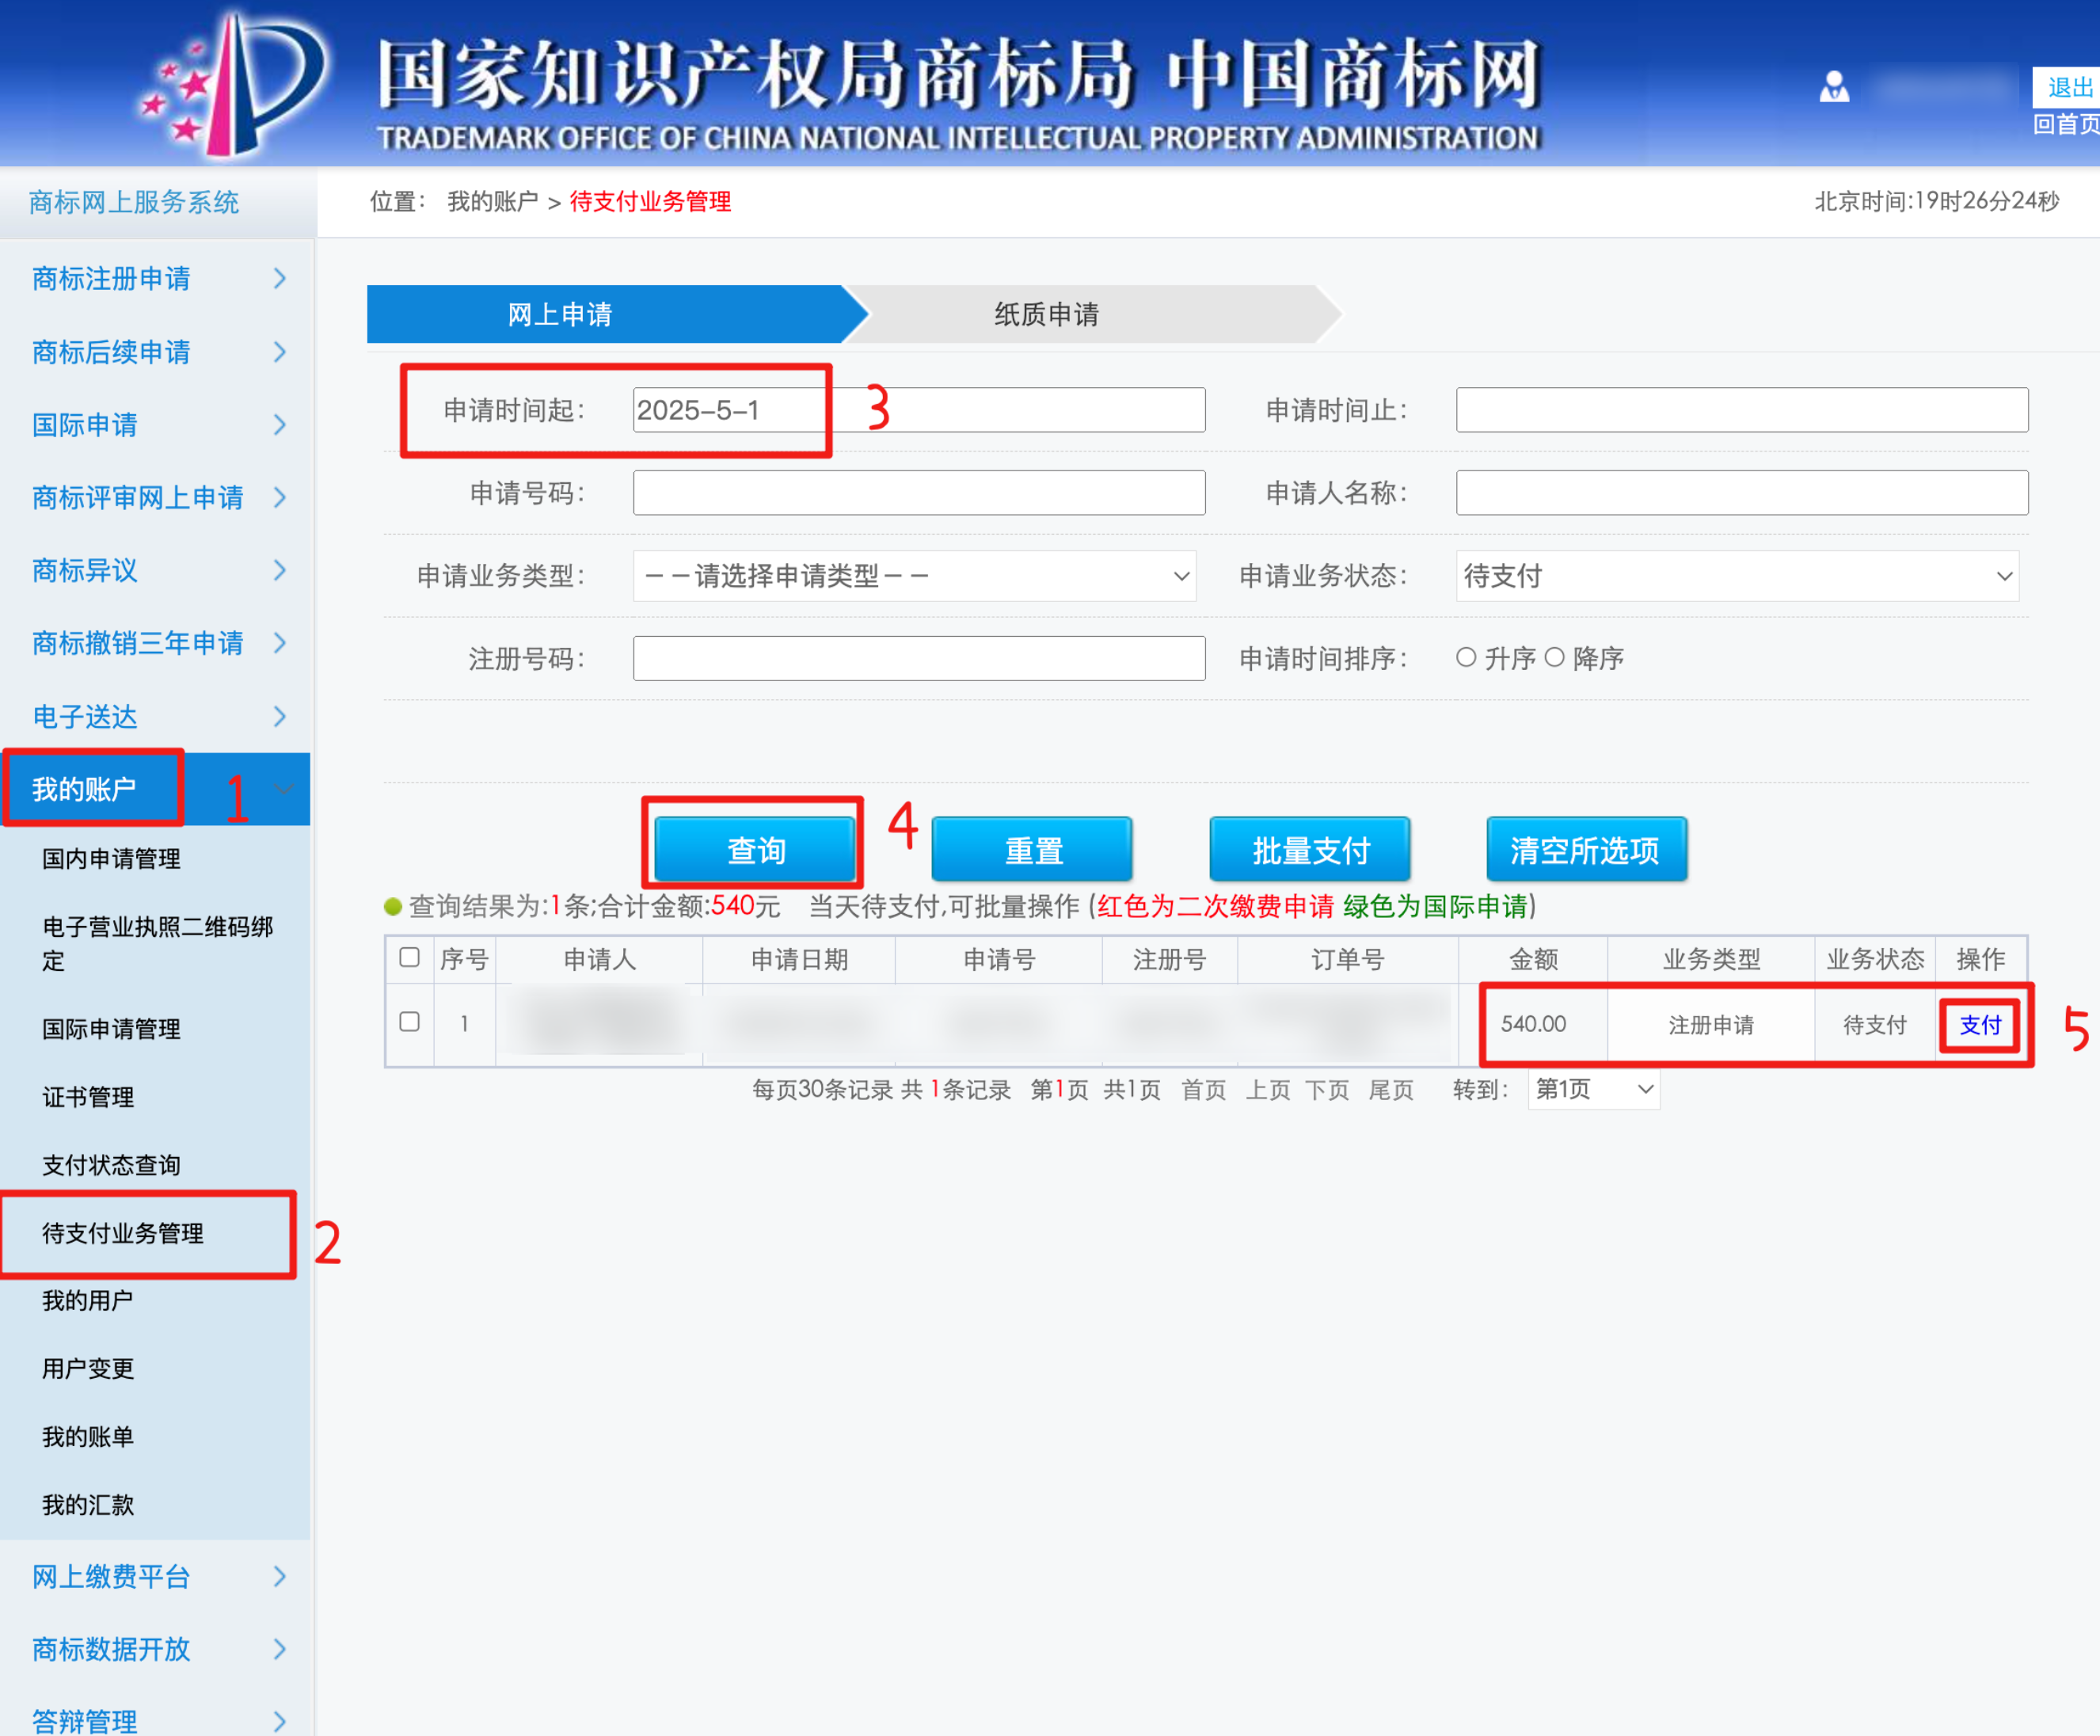Open 我的用户 in sidebar
2100x1736 pixels.
tap(88, 1300)
